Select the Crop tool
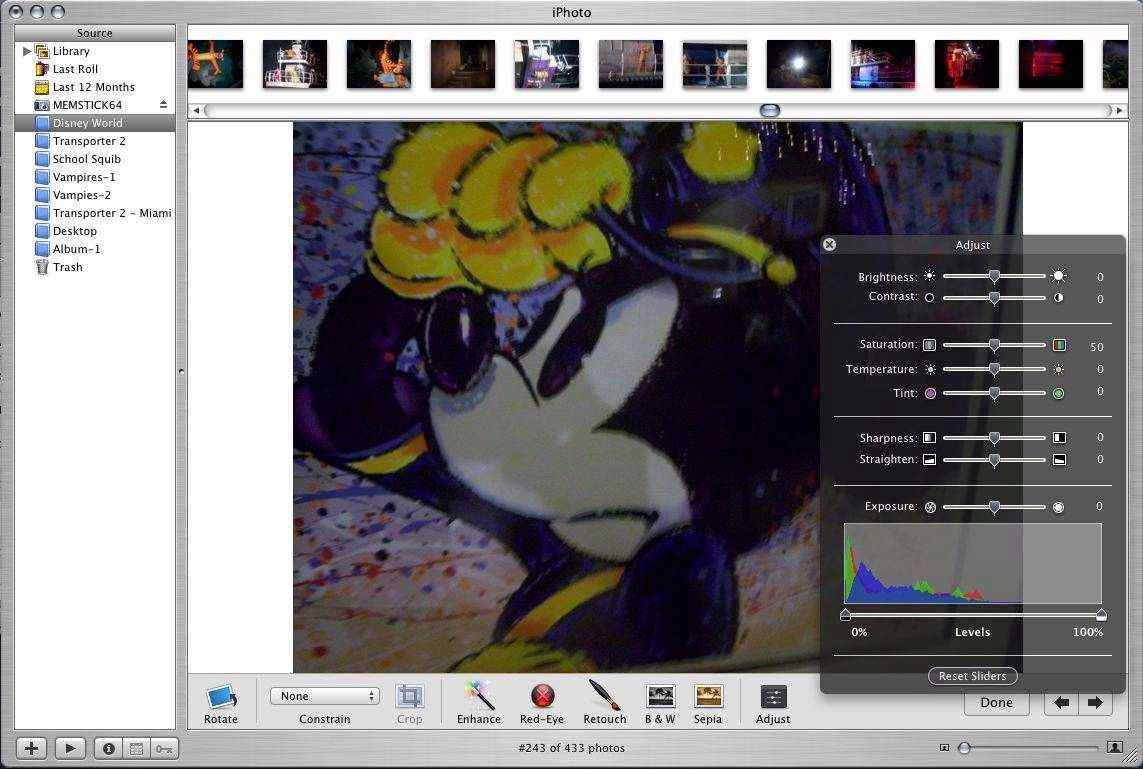 (410, 697)
